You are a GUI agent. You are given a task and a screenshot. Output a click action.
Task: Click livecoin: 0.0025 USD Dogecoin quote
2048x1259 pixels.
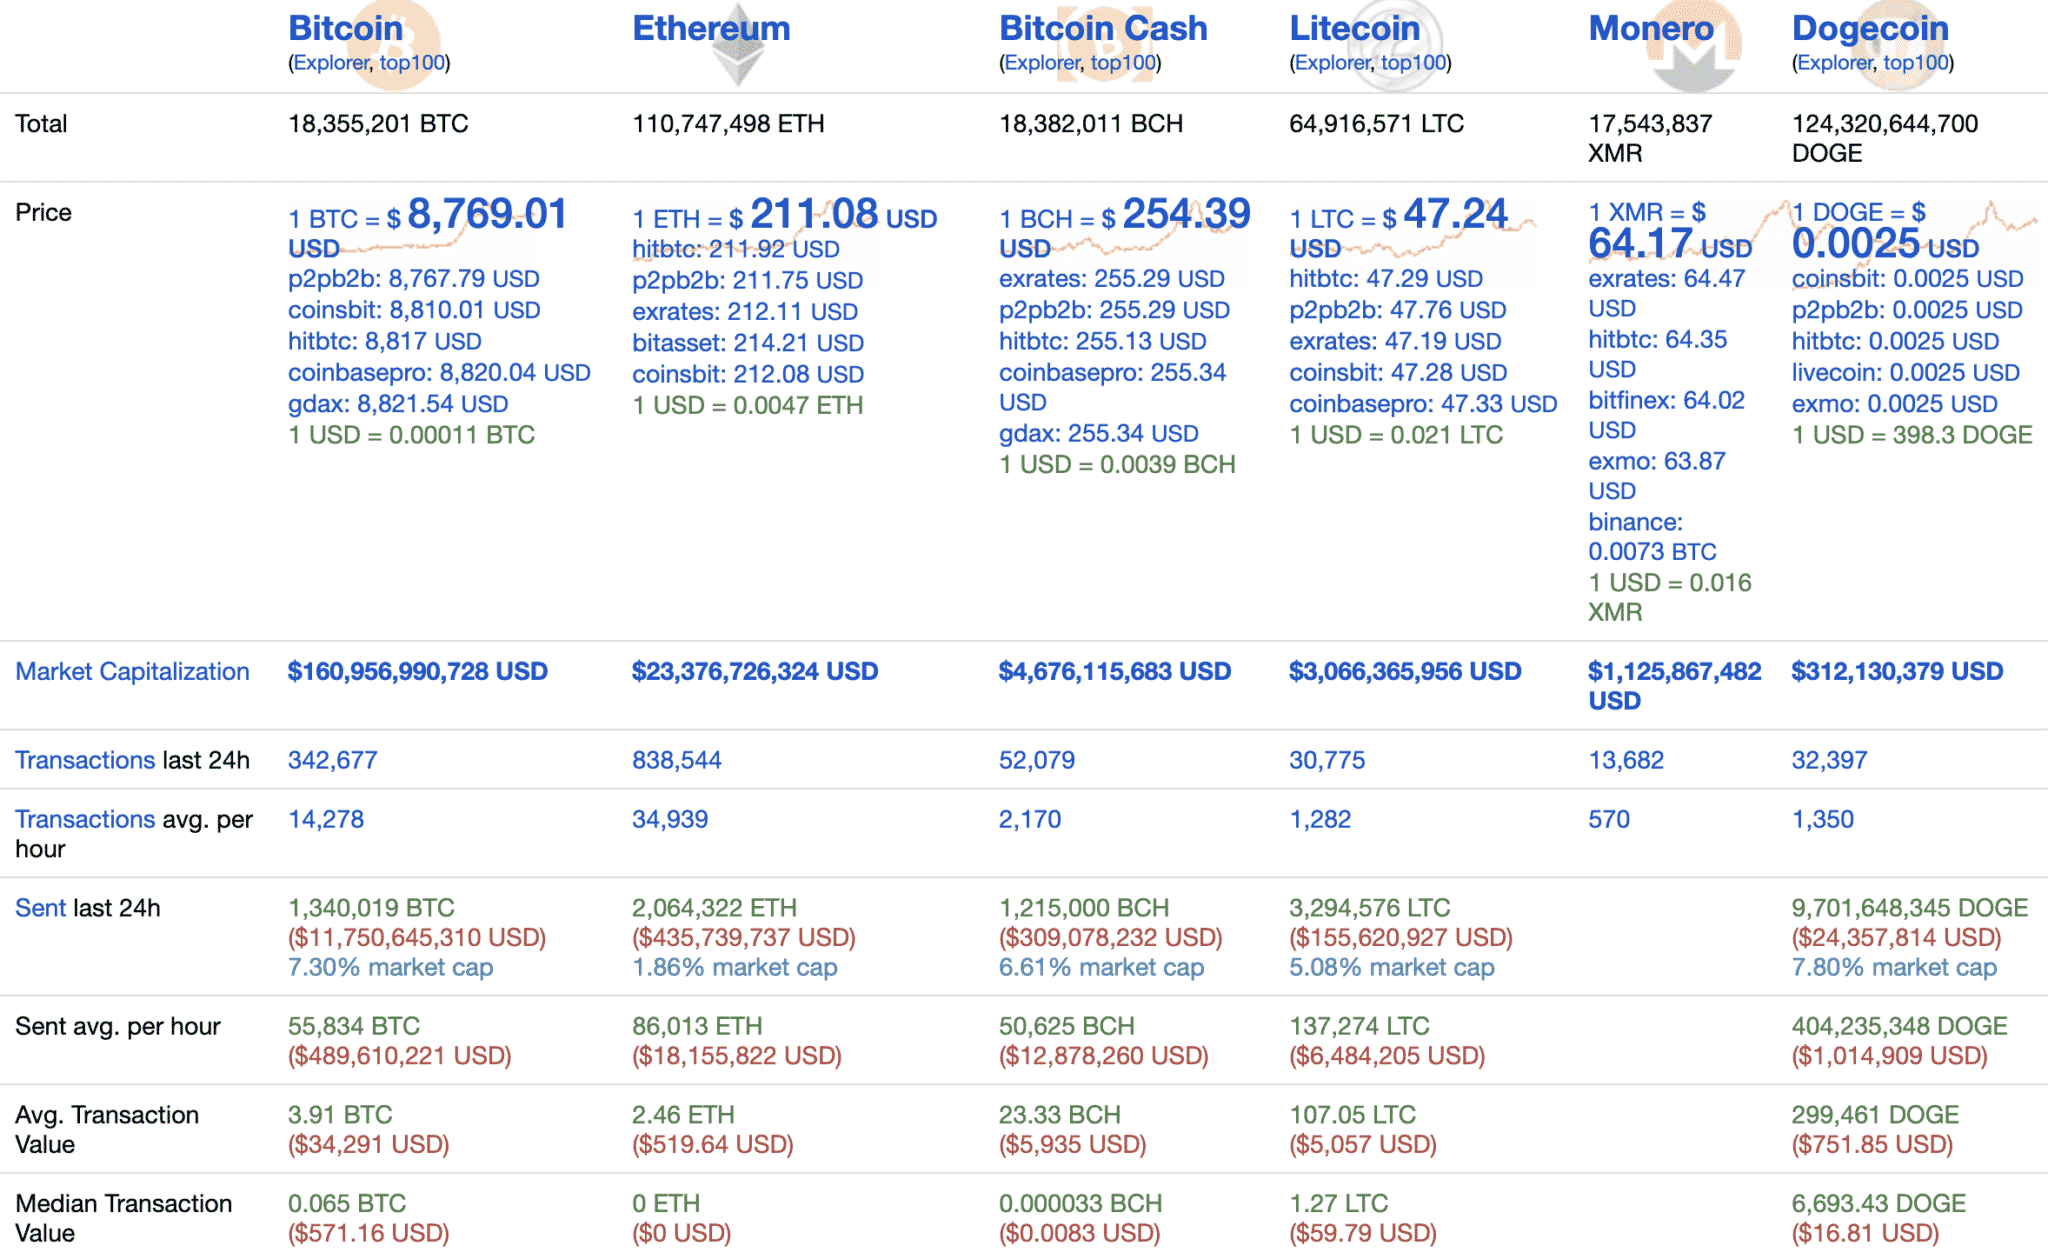(x=1906, y=373)
